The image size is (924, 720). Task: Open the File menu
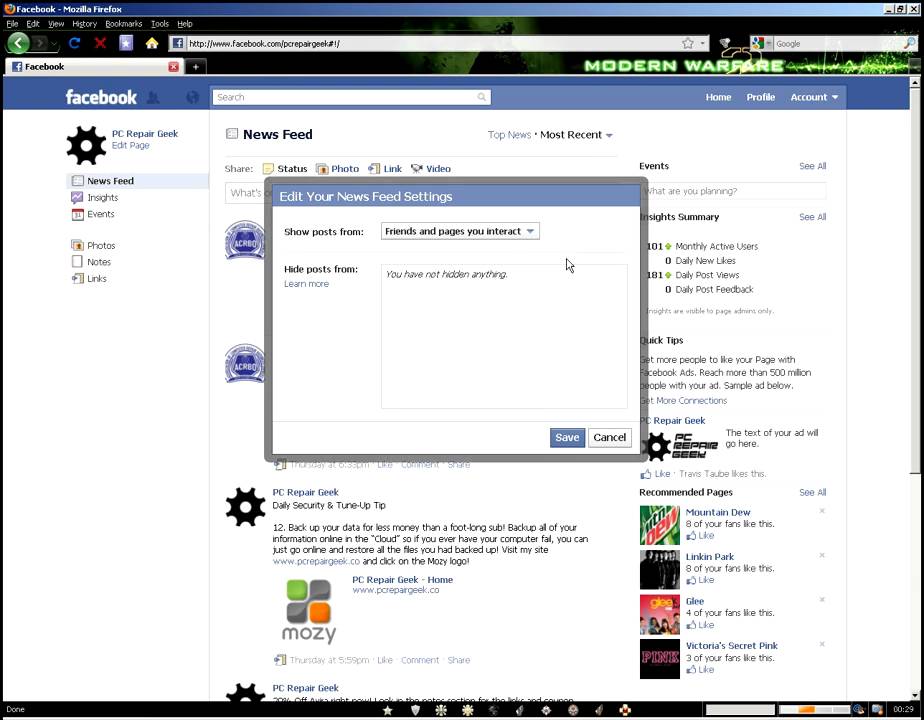click(12, 24)
